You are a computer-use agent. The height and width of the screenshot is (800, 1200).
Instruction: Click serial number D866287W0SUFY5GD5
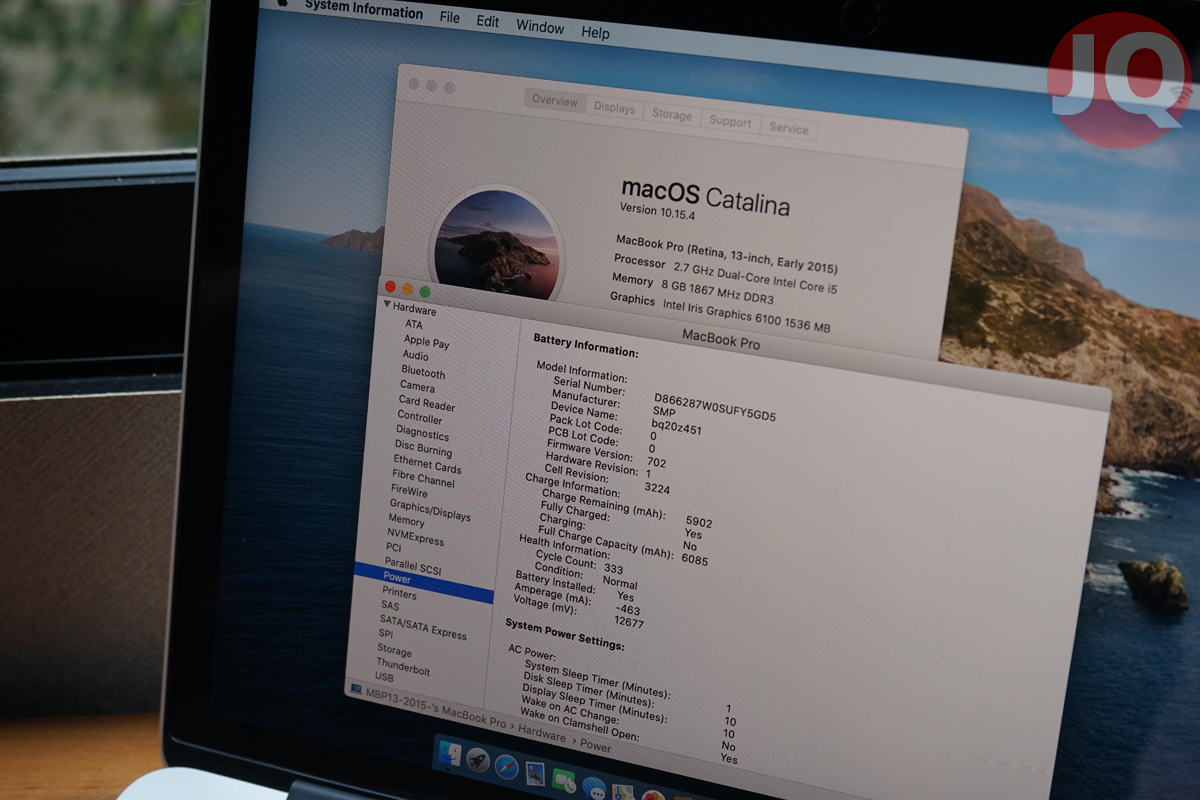(715, 406)
